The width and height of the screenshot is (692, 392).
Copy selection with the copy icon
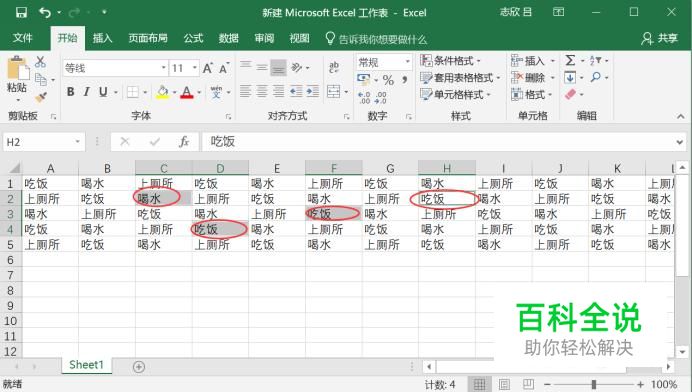41,80
